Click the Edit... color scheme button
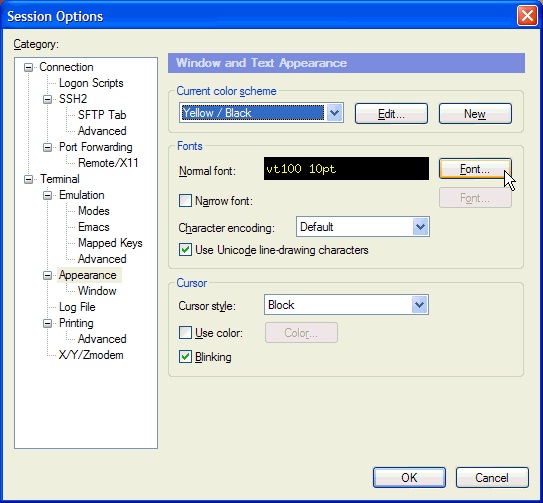Image resolution: width=543 pixels, height=503 pixels. click(391, 114)
